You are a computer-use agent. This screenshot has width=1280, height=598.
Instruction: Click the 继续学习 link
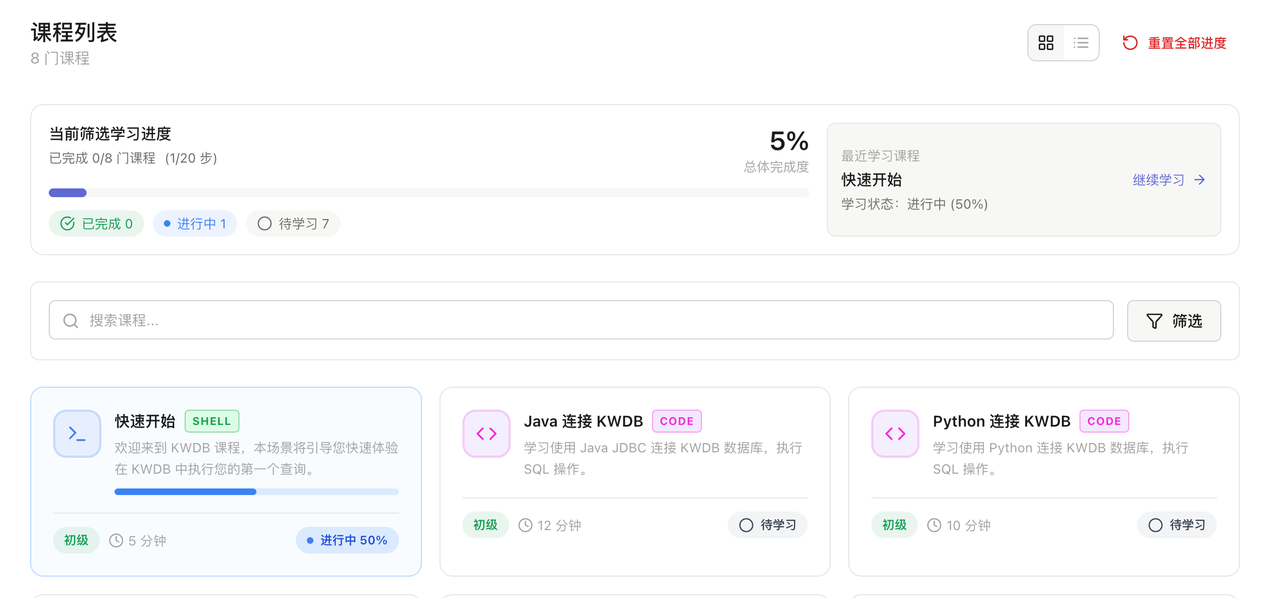[x=1158, y=180]
